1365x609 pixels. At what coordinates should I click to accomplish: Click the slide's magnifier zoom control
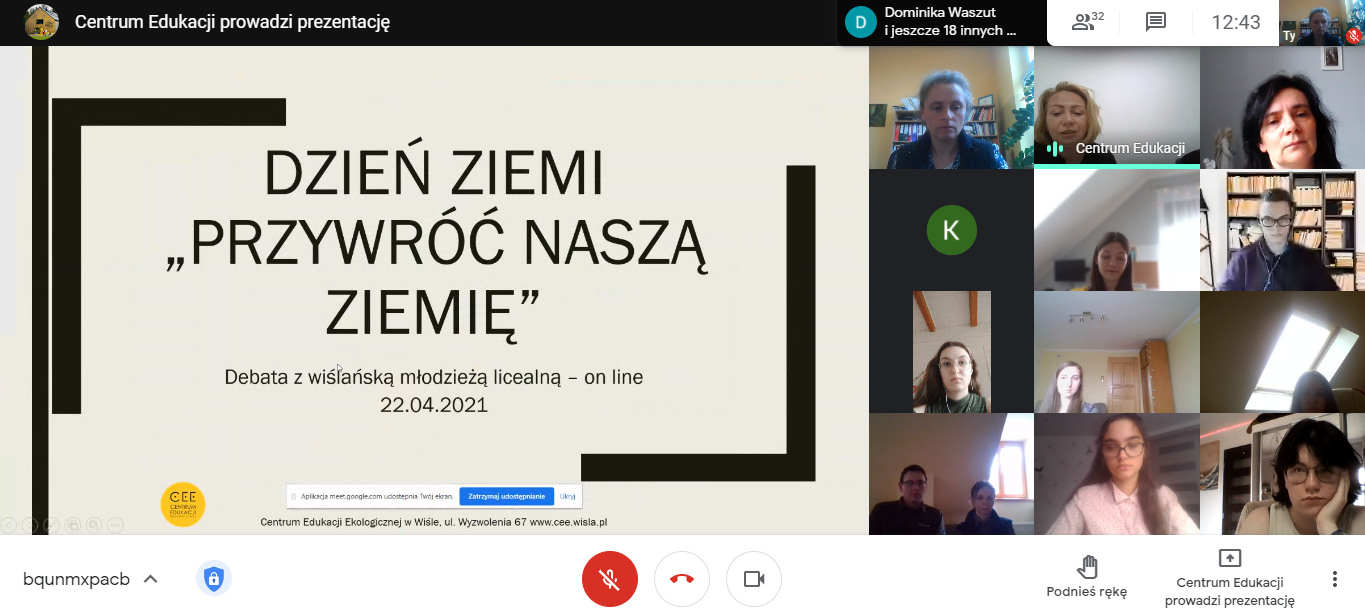pos(92,524)
